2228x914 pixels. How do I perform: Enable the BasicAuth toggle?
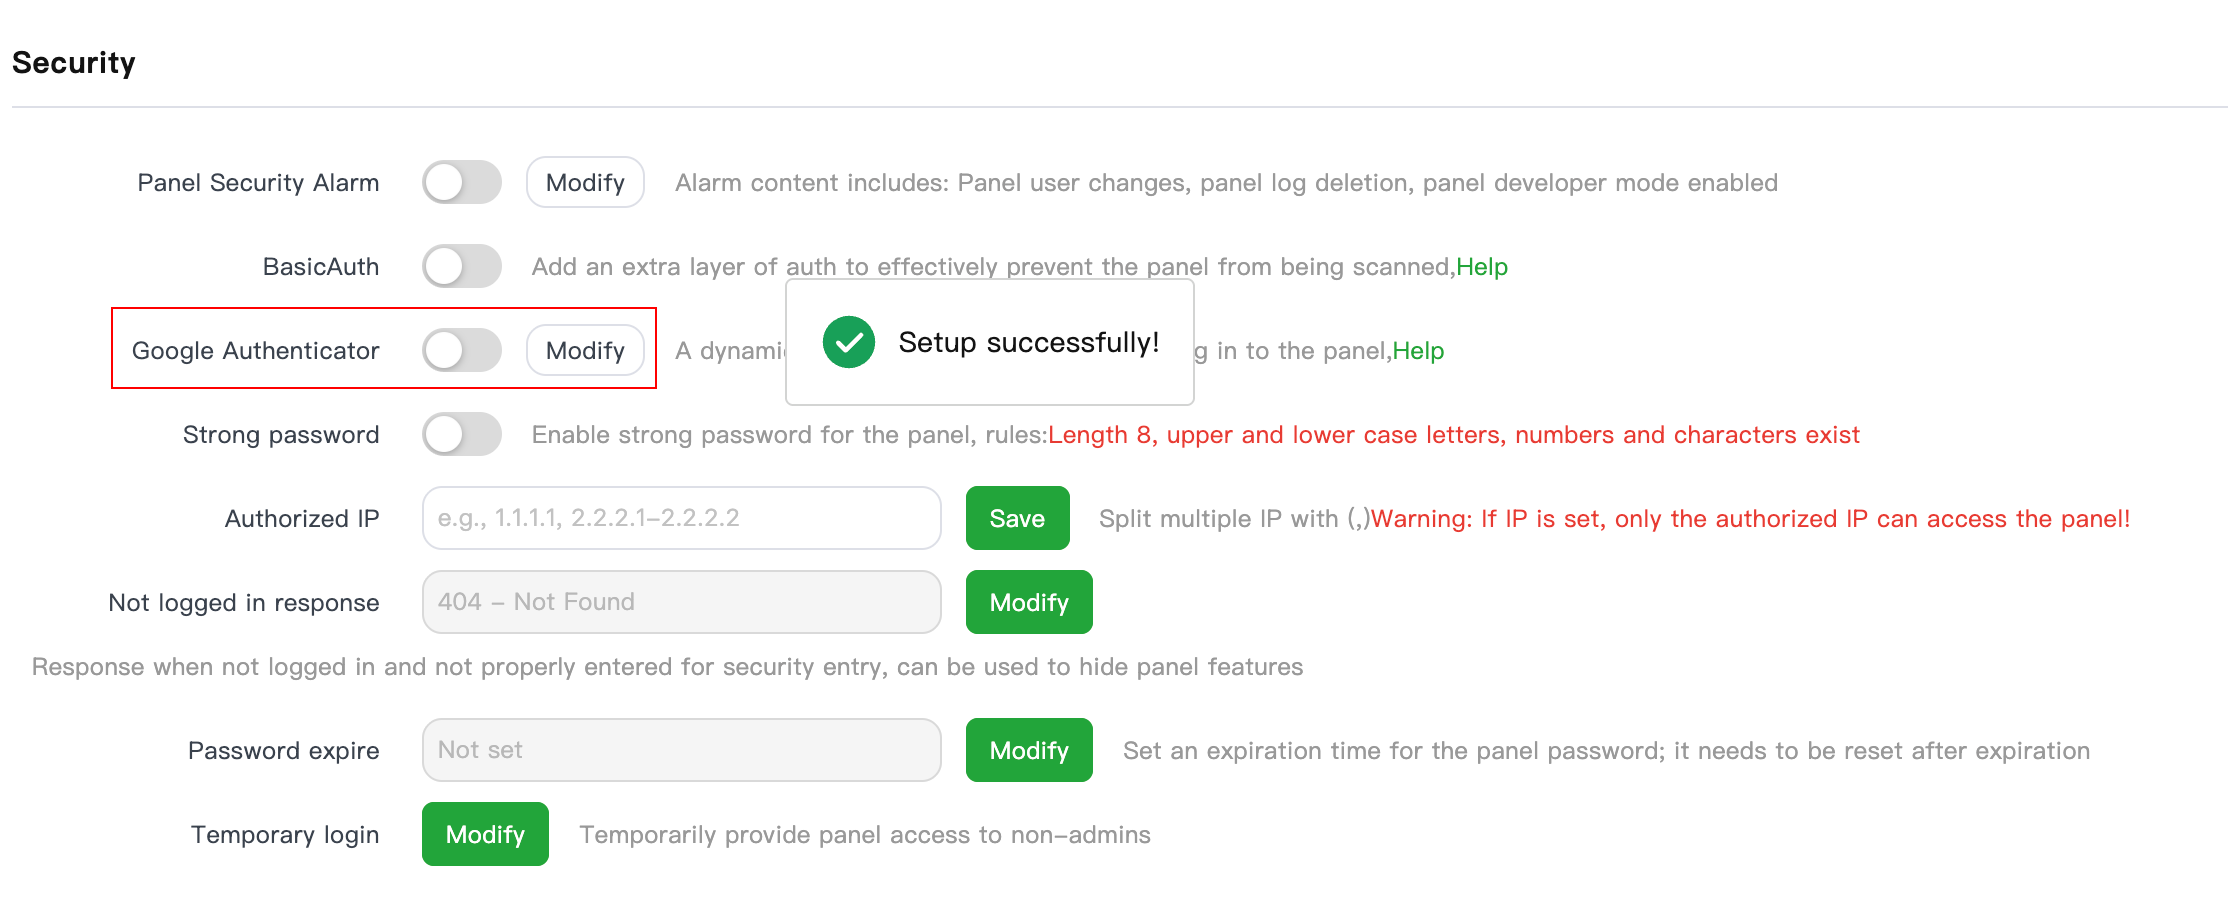[461, 266]
